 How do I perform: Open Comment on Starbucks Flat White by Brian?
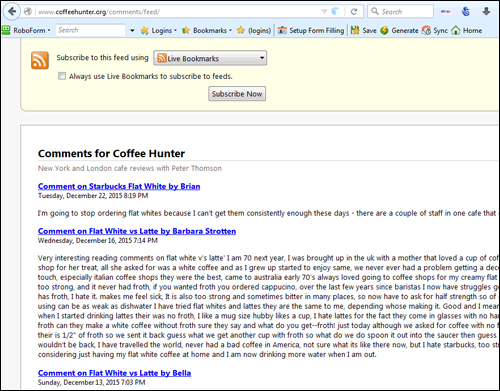(119, 186)
